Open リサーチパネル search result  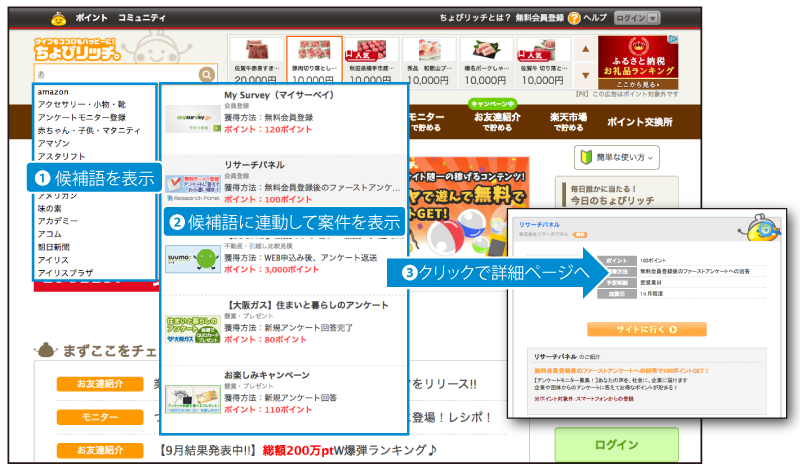pos(254,165)
